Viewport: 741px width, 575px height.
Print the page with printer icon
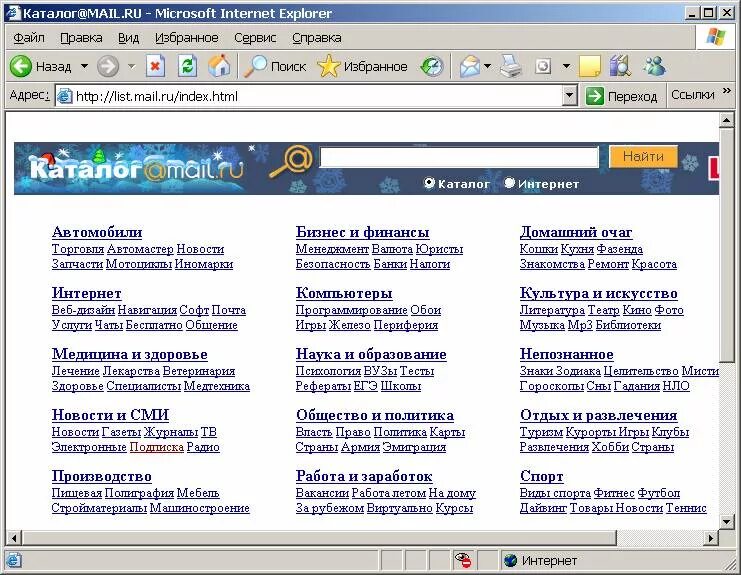(x=511, y=66)
